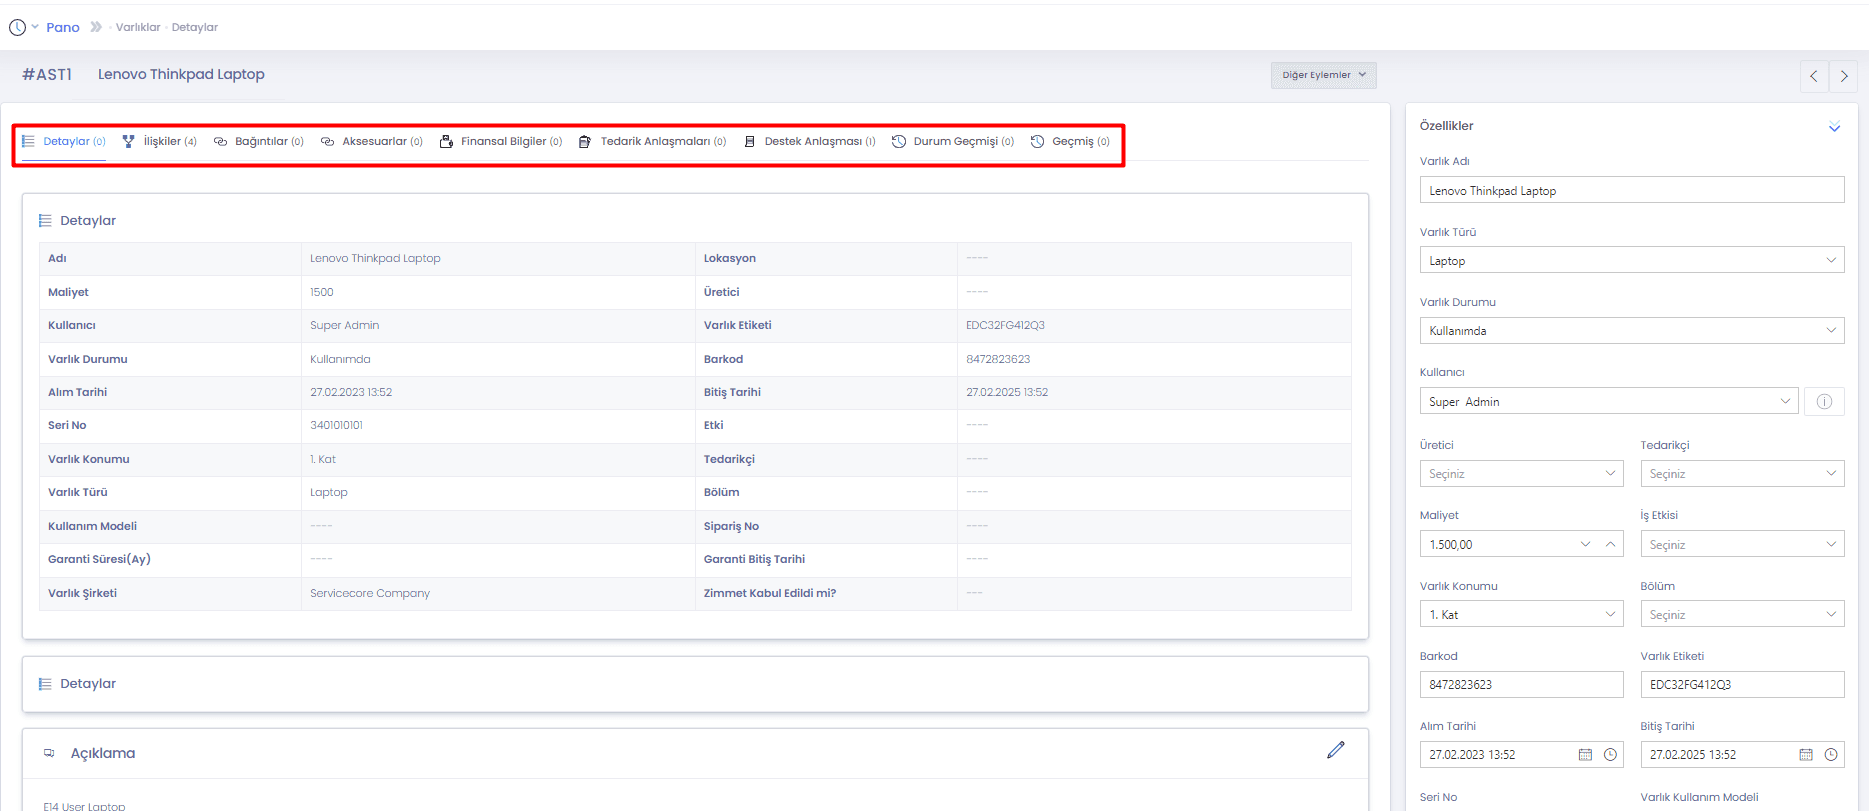Open the Alım Tarihi calendar picker
1869x811 pixels.
pyautogui.click(x=1585, y=755)
